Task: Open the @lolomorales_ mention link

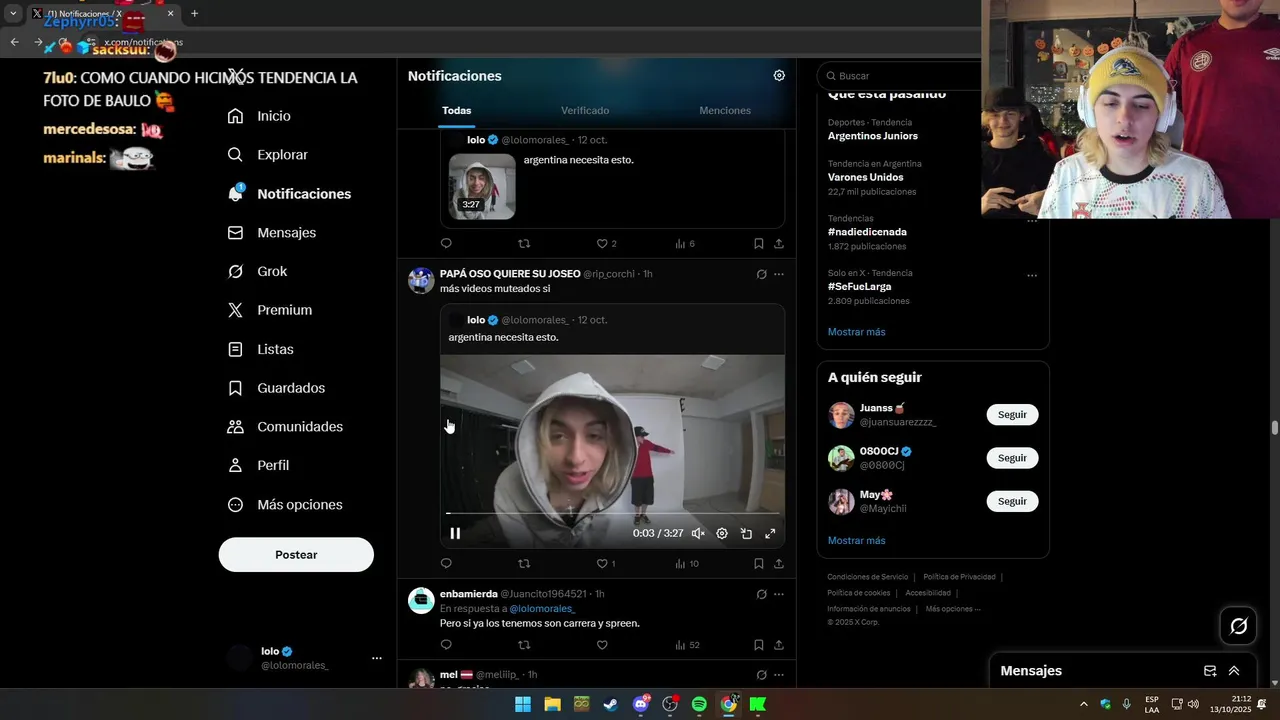Action: coord(542,608)
